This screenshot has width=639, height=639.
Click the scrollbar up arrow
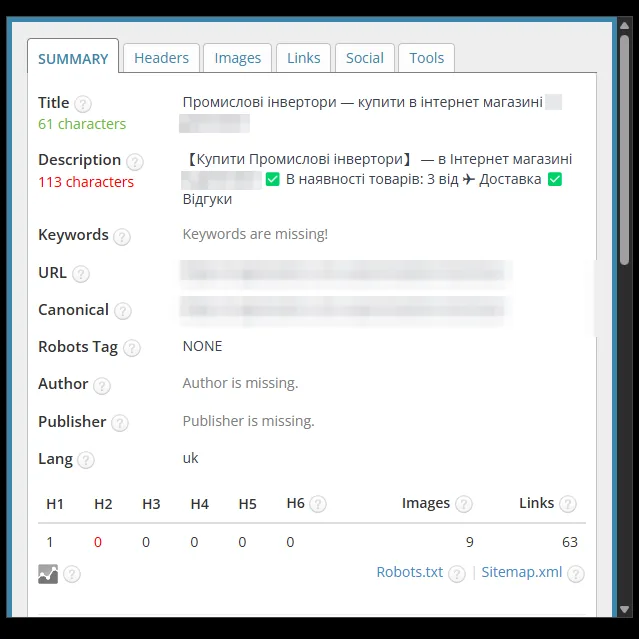tap(624, 25)
